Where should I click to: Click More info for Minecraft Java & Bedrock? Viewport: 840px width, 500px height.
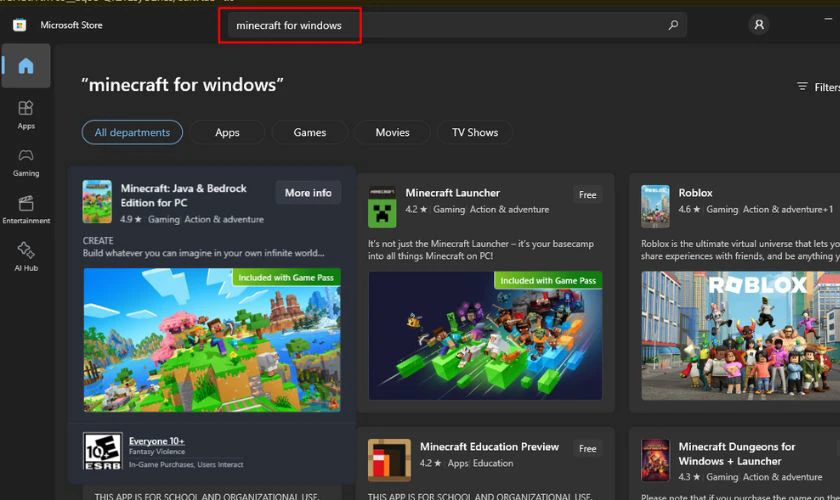(308, 192)
